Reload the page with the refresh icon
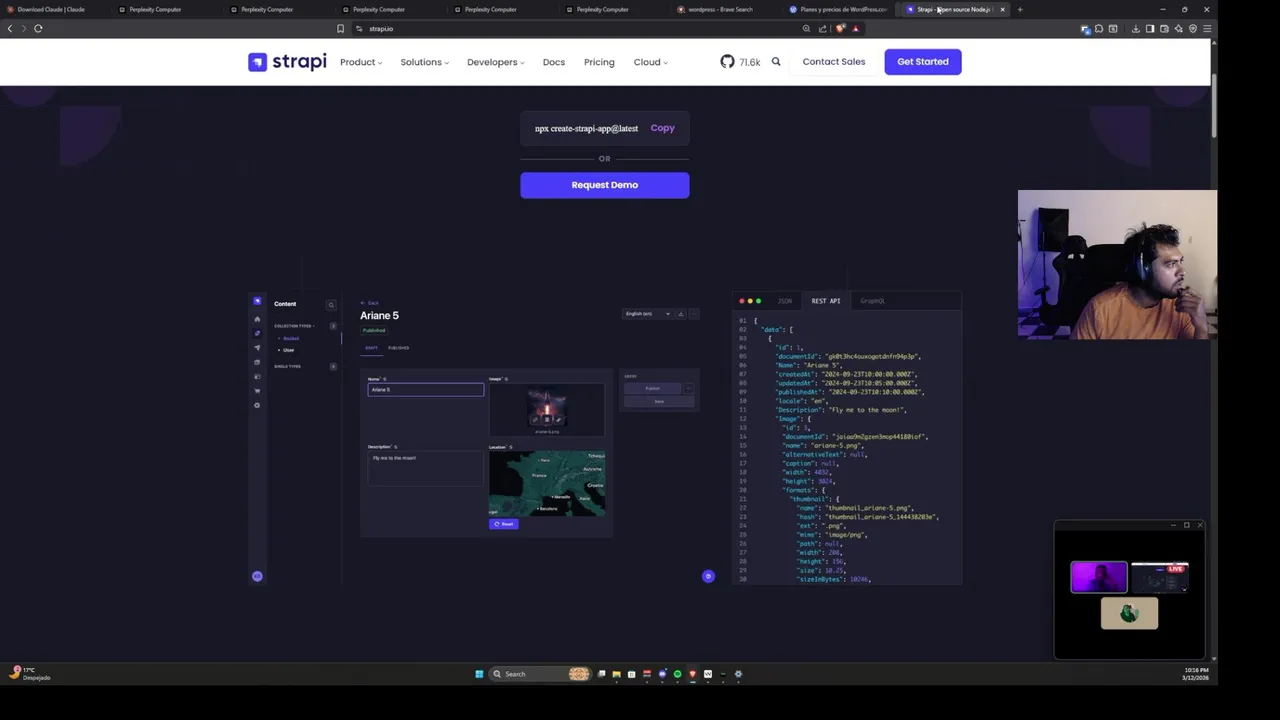 (38, 28)
